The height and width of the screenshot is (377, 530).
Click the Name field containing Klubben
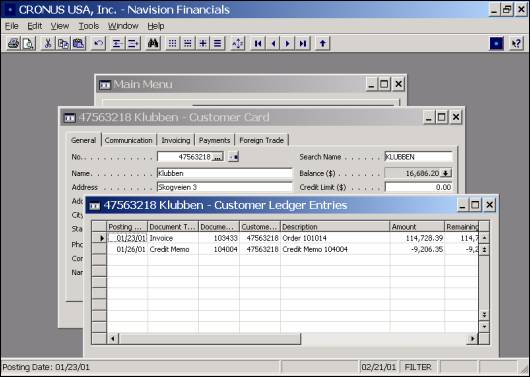(x=225, y=173)
